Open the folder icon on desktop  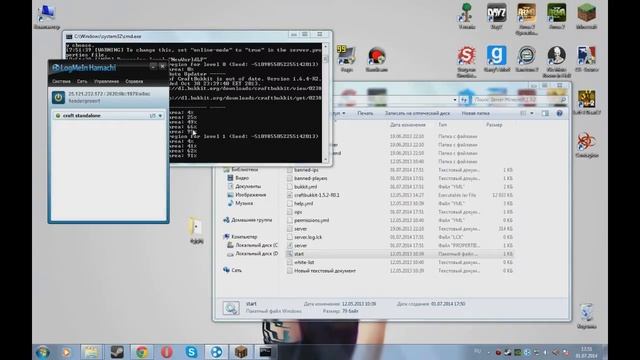[x=196, y=231]
